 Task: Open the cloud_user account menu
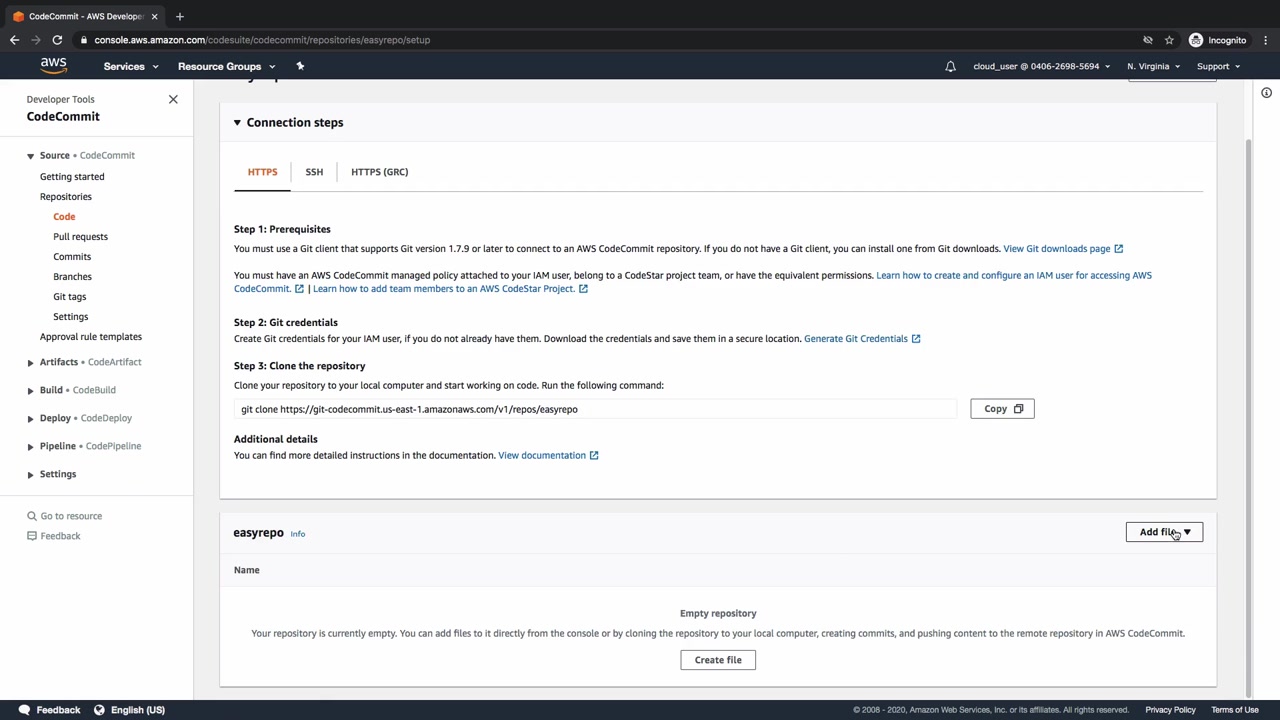tap(1041, 66)
